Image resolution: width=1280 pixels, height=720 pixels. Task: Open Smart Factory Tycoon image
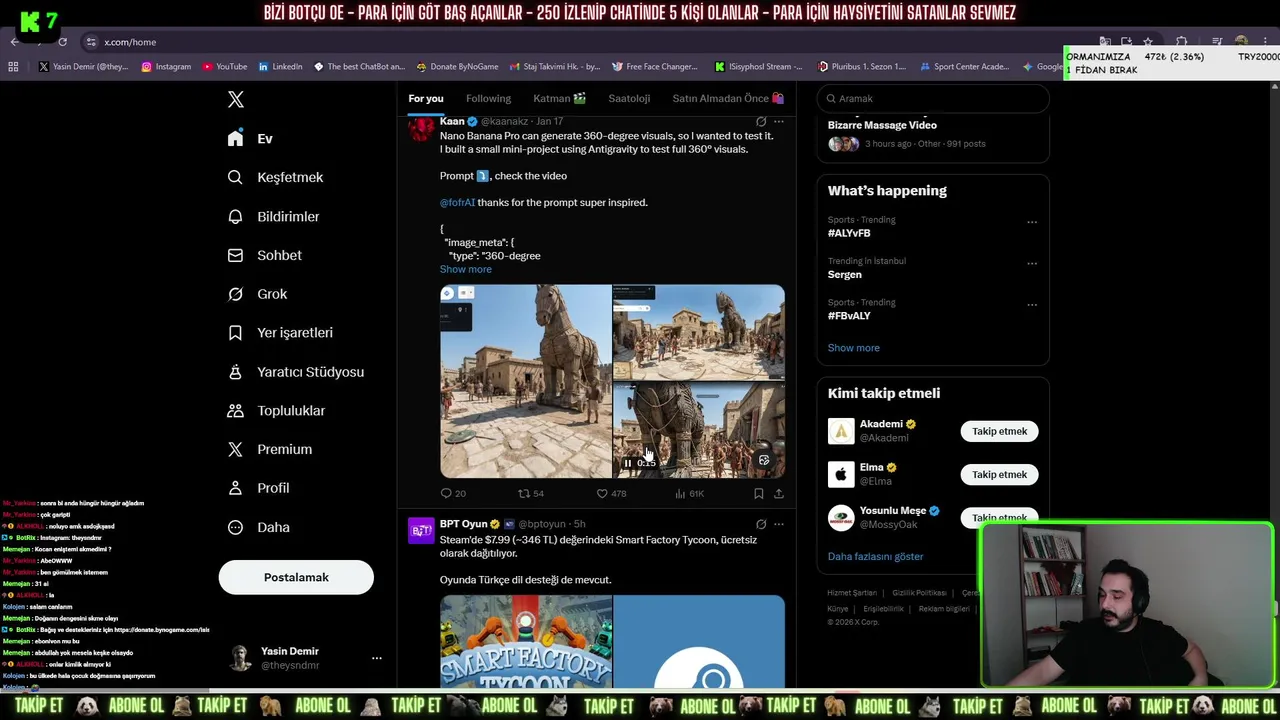526,642
